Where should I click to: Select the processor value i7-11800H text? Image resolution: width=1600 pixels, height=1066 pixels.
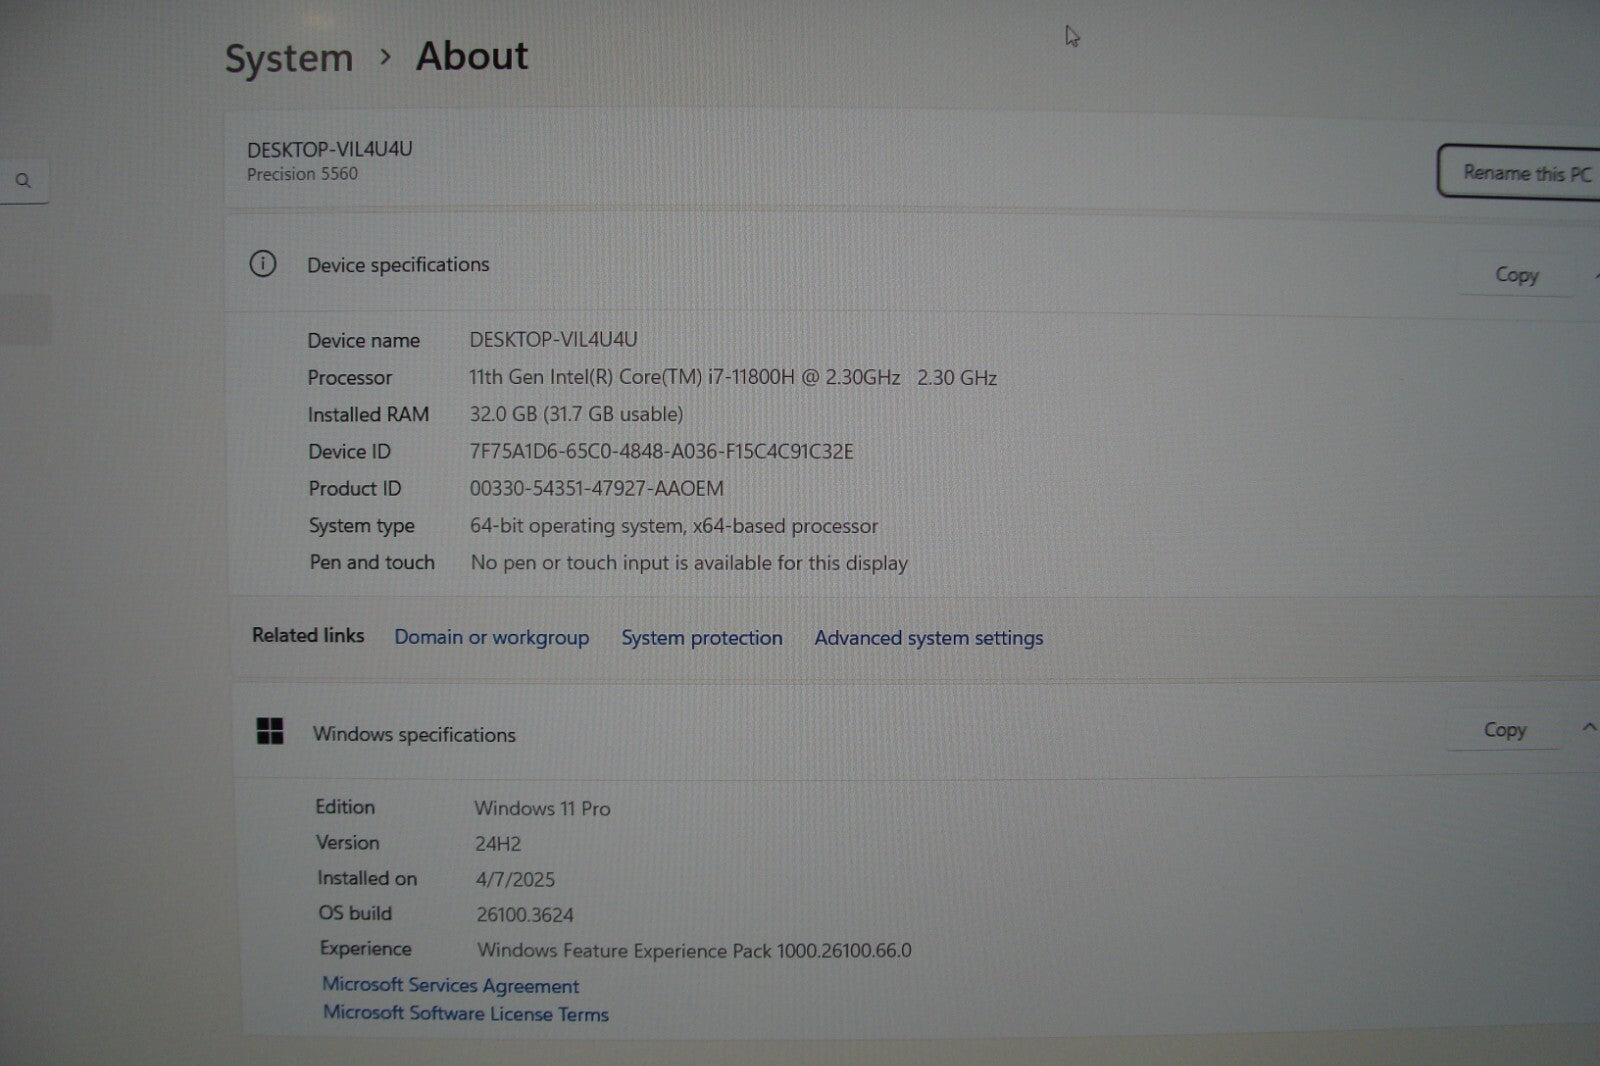click(x=733, y=377)
